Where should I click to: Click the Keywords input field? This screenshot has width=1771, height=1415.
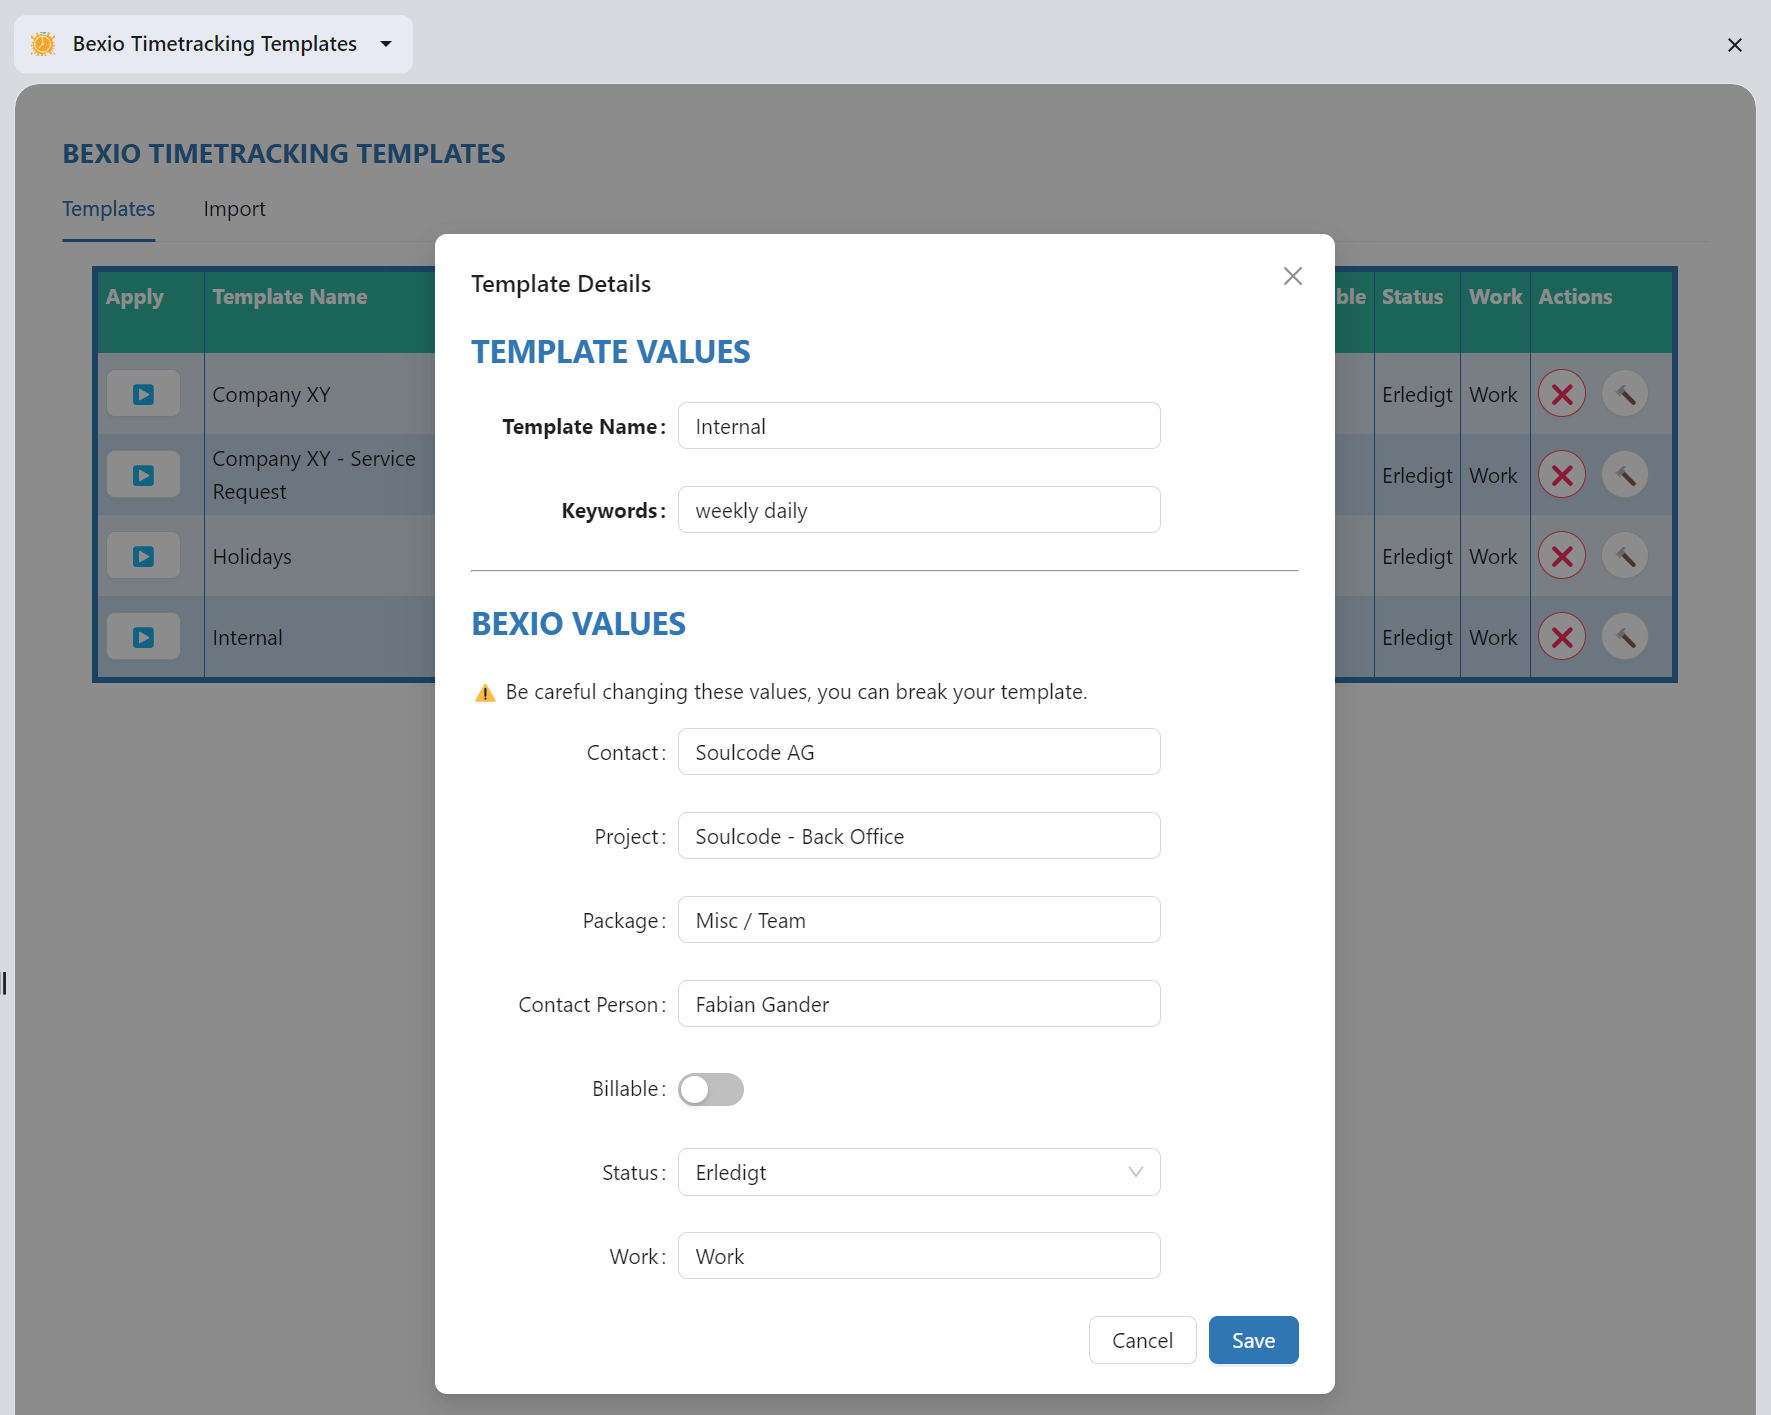click(918, 509)
